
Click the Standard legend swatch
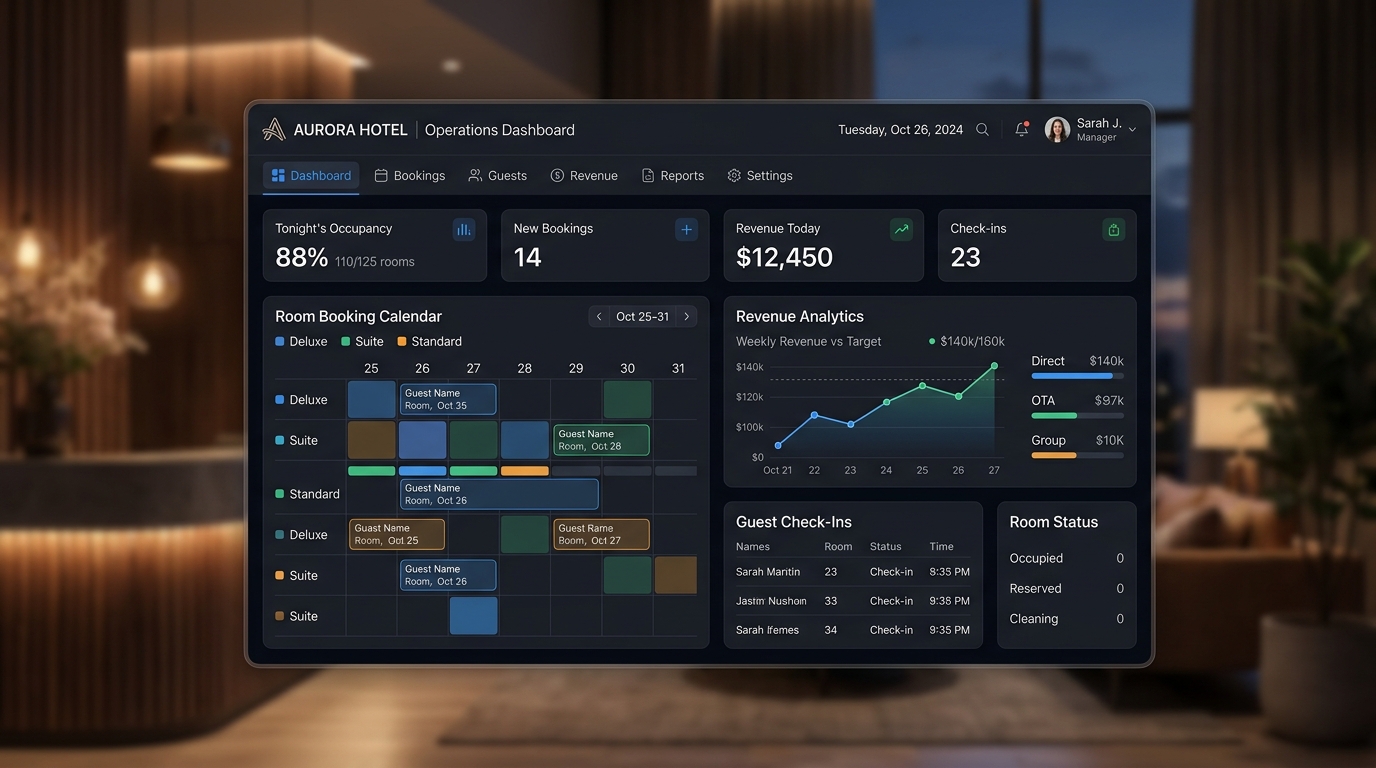coord(402,341)
